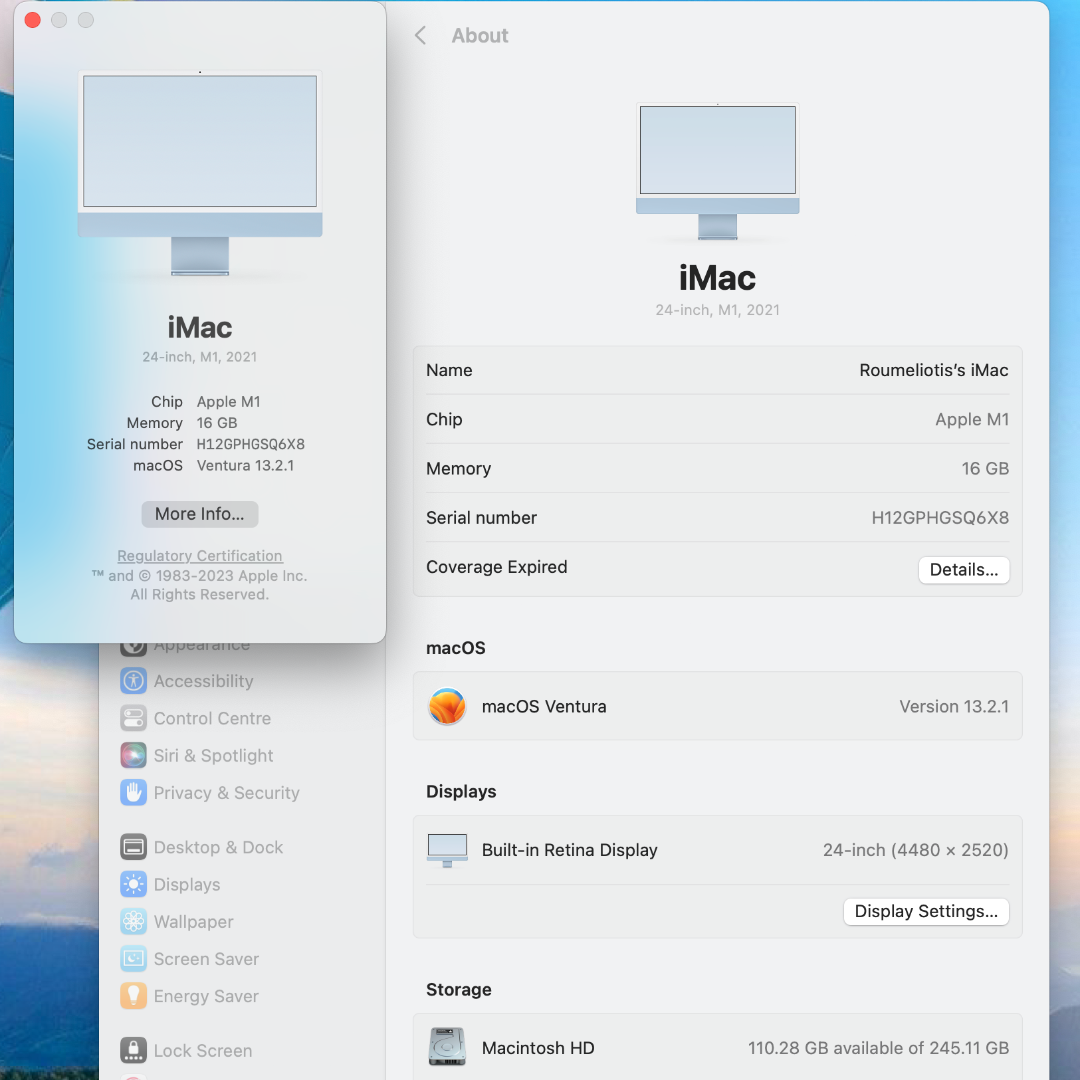Open Lock Screen settings in the sidebar

click(x=186, y=1050)
